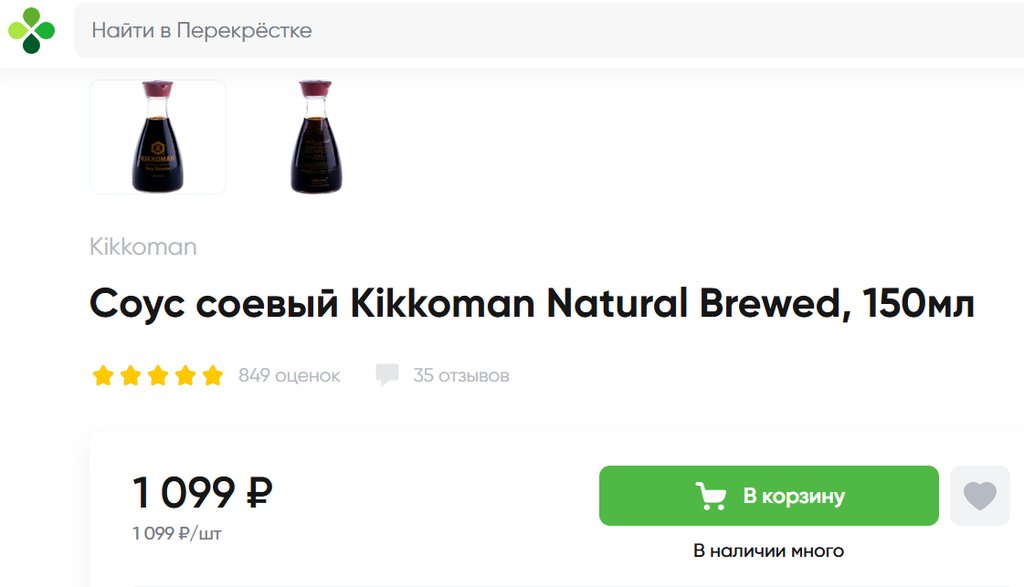Click the fourth rating star

[x=185, y=376]
